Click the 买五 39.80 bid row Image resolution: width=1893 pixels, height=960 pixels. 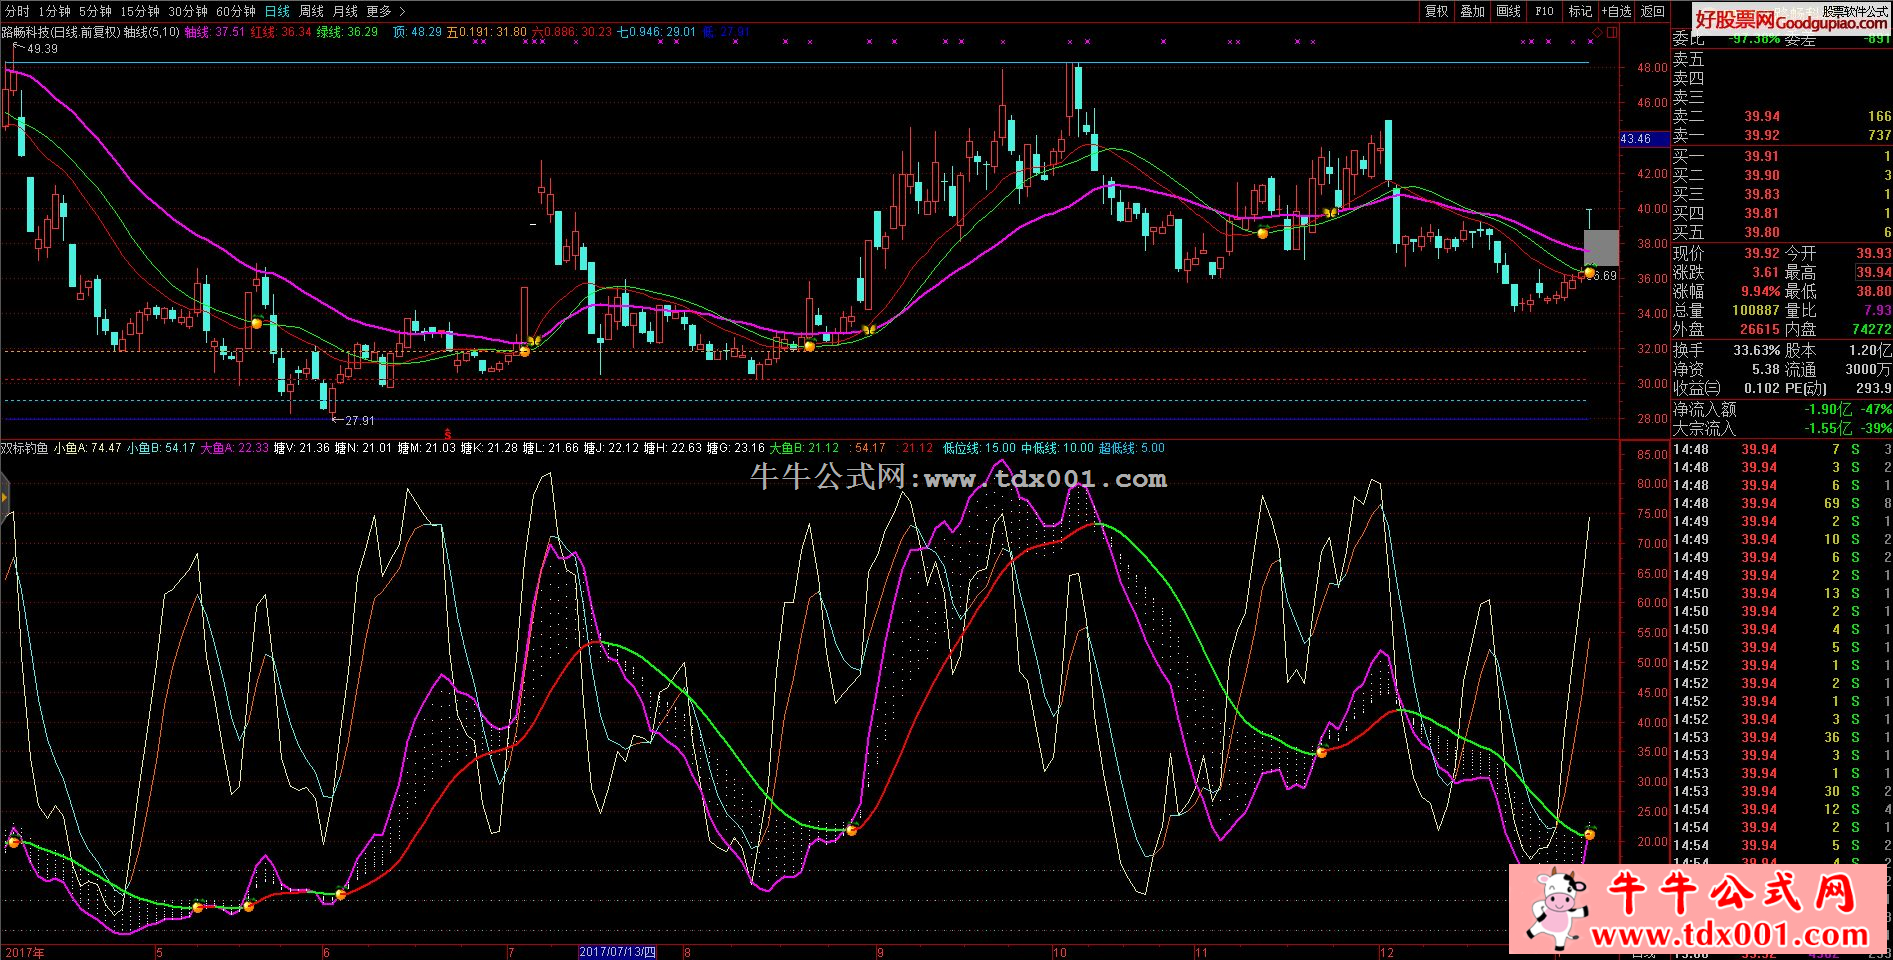[1781, 232]
